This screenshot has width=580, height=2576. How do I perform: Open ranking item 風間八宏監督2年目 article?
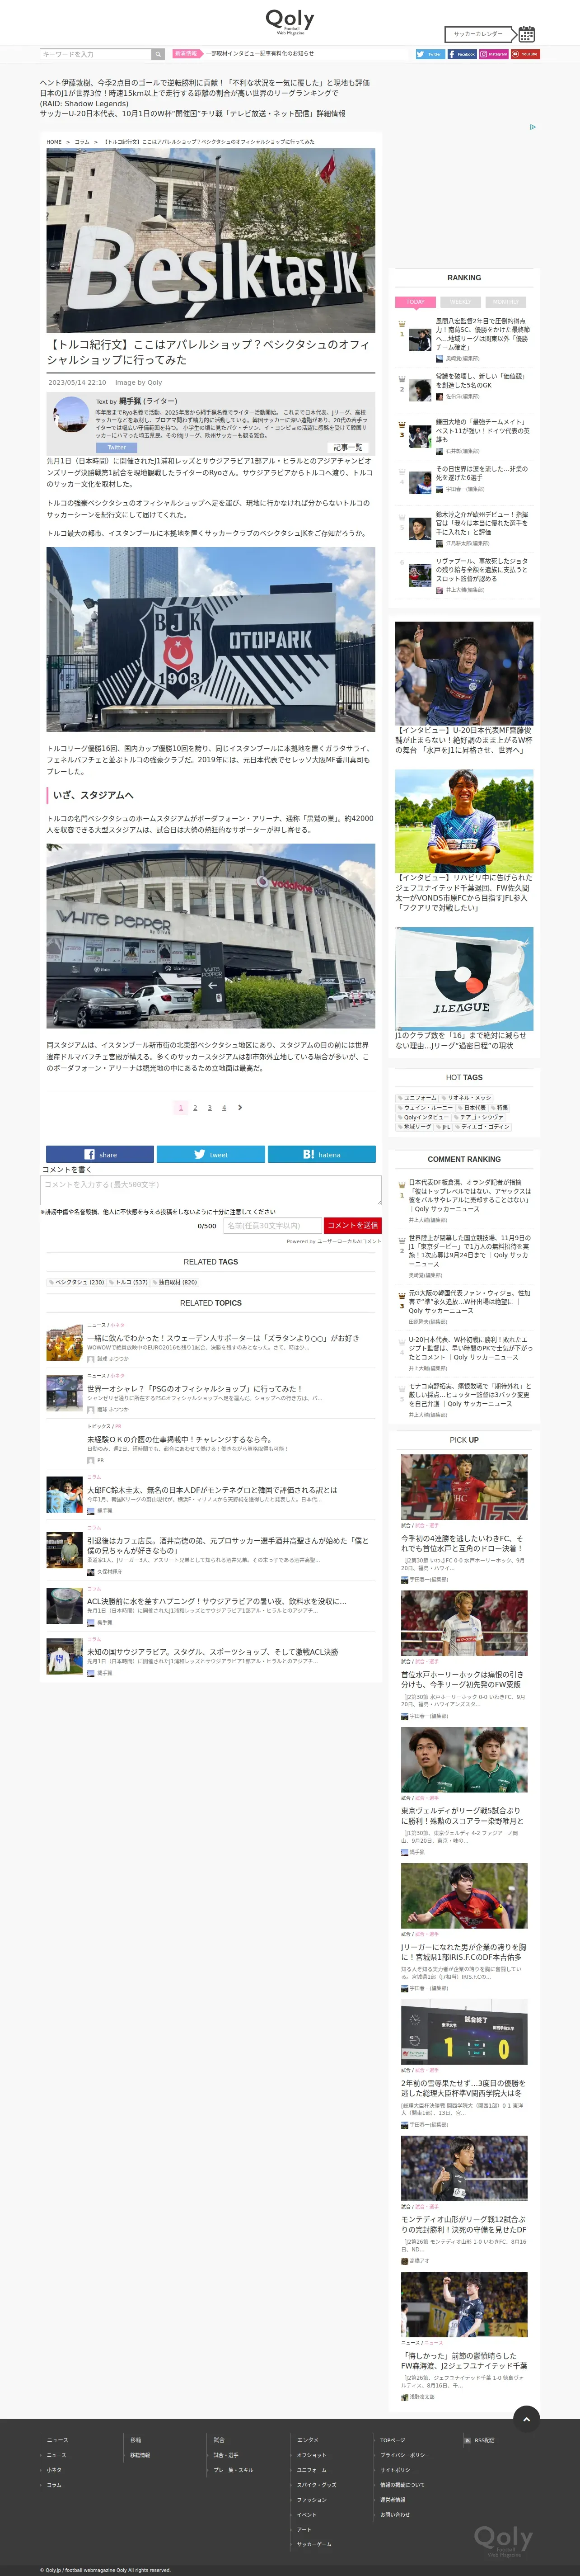point(483,334)
